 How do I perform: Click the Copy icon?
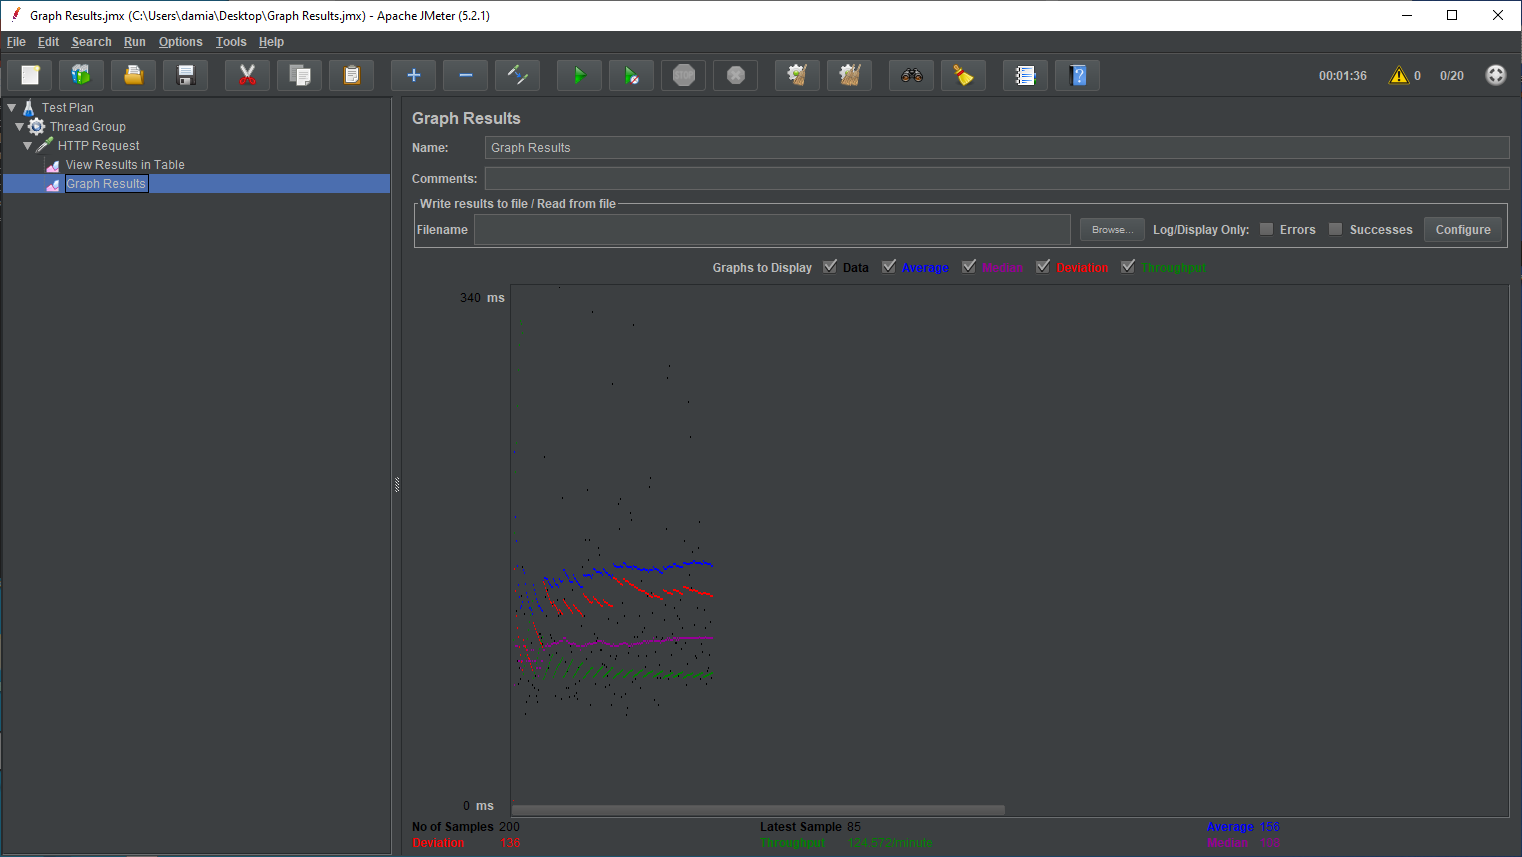(300, 75)
